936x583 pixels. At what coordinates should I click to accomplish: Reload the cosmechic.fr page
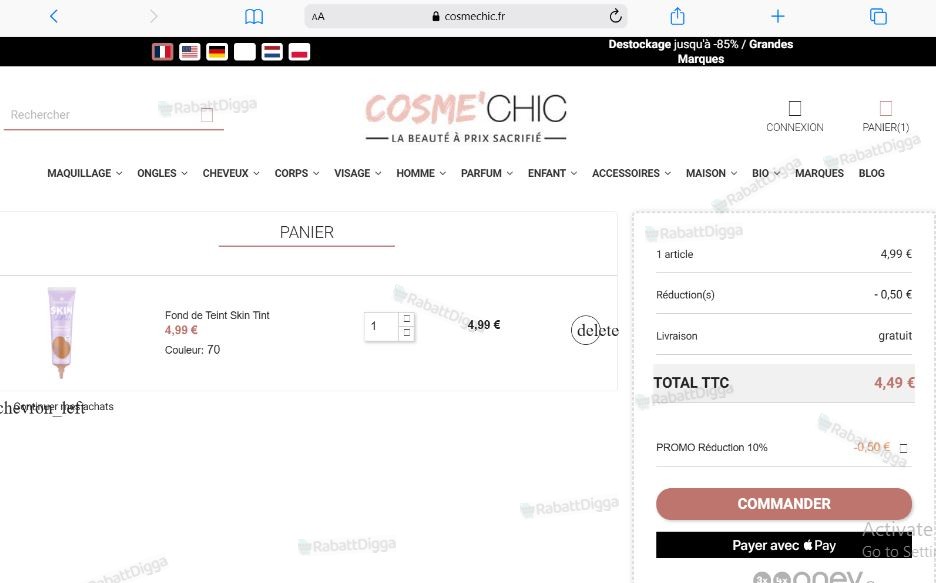[615, 16]
